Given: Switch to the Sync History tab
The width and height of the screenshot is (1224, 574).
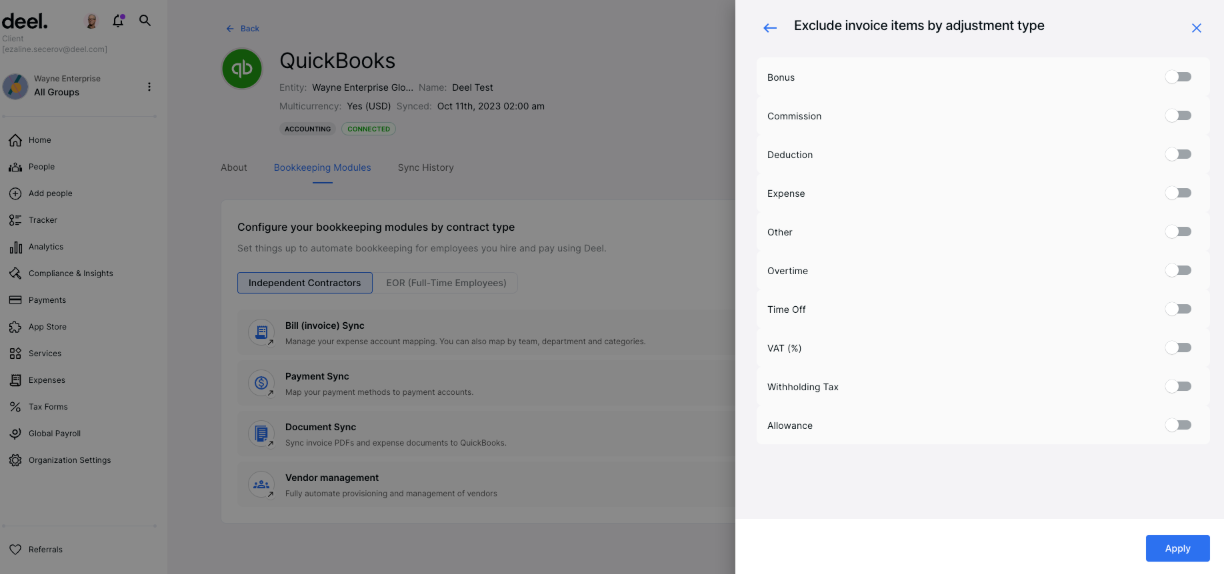Looking at the screenshot, I should click(425, 168).
